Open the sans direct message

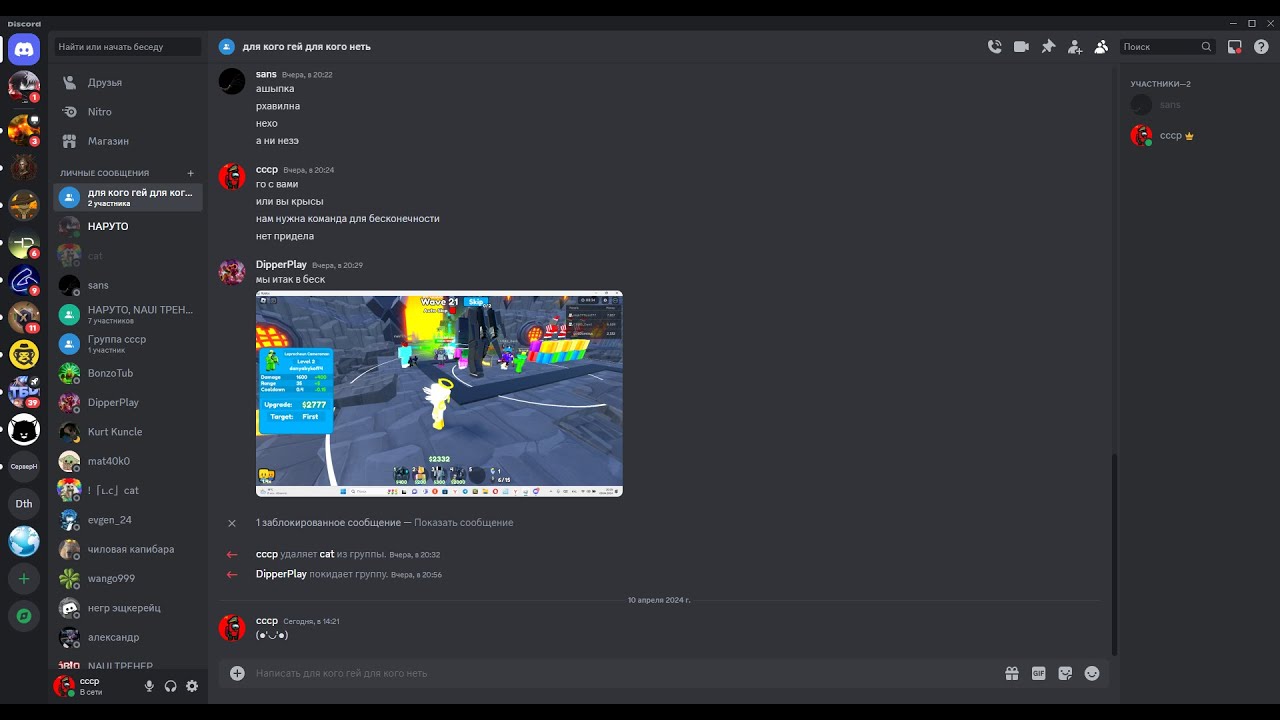[x=128, y=285]
